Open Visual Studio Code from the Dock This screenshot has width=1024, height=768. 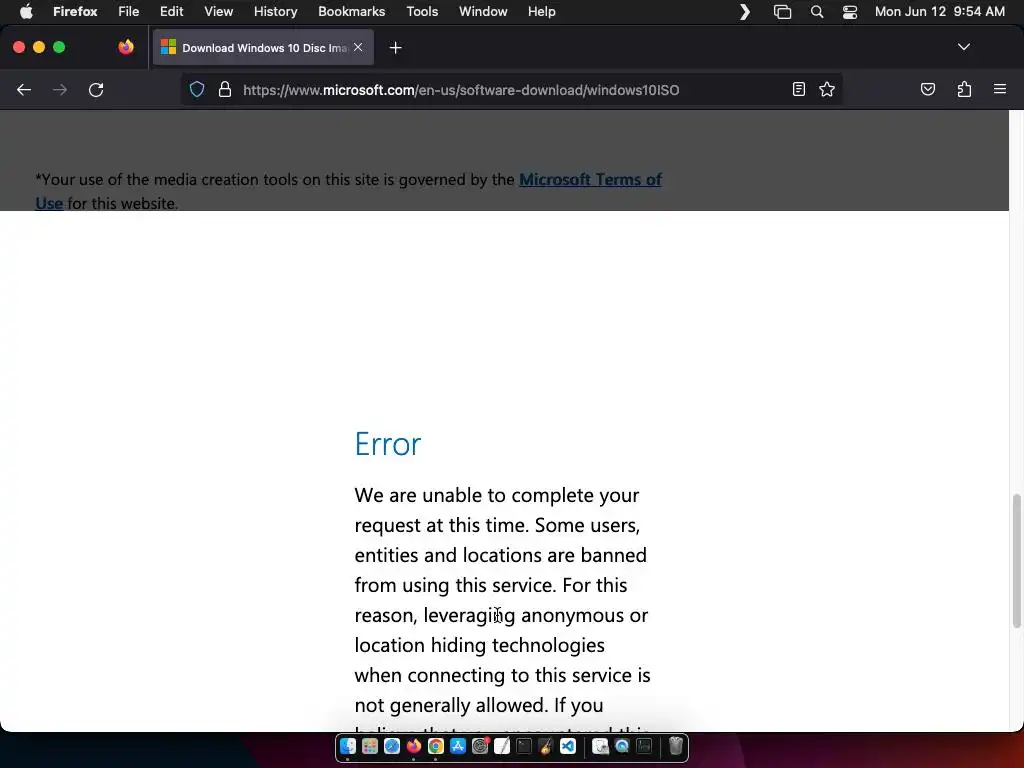tap(568, 746)
